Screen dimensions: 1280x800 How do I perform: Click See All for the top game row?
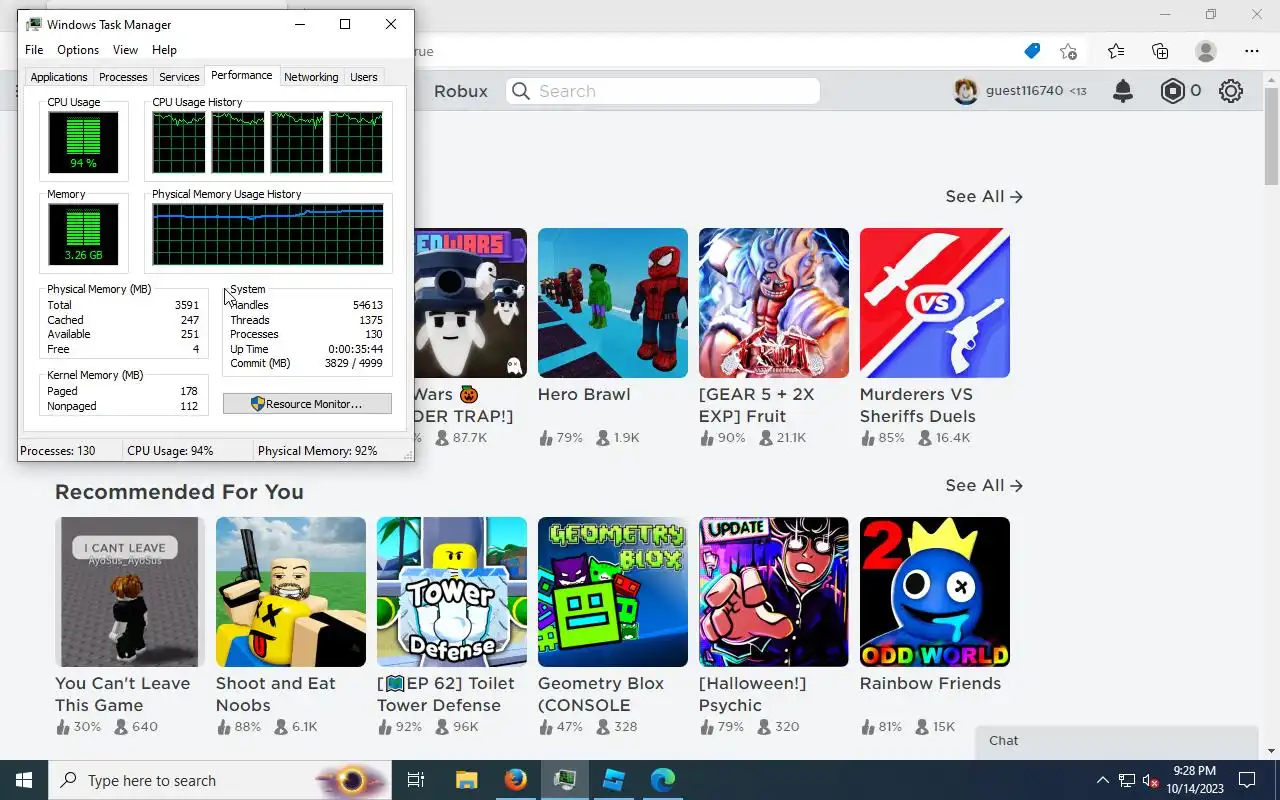pos(984,197)
